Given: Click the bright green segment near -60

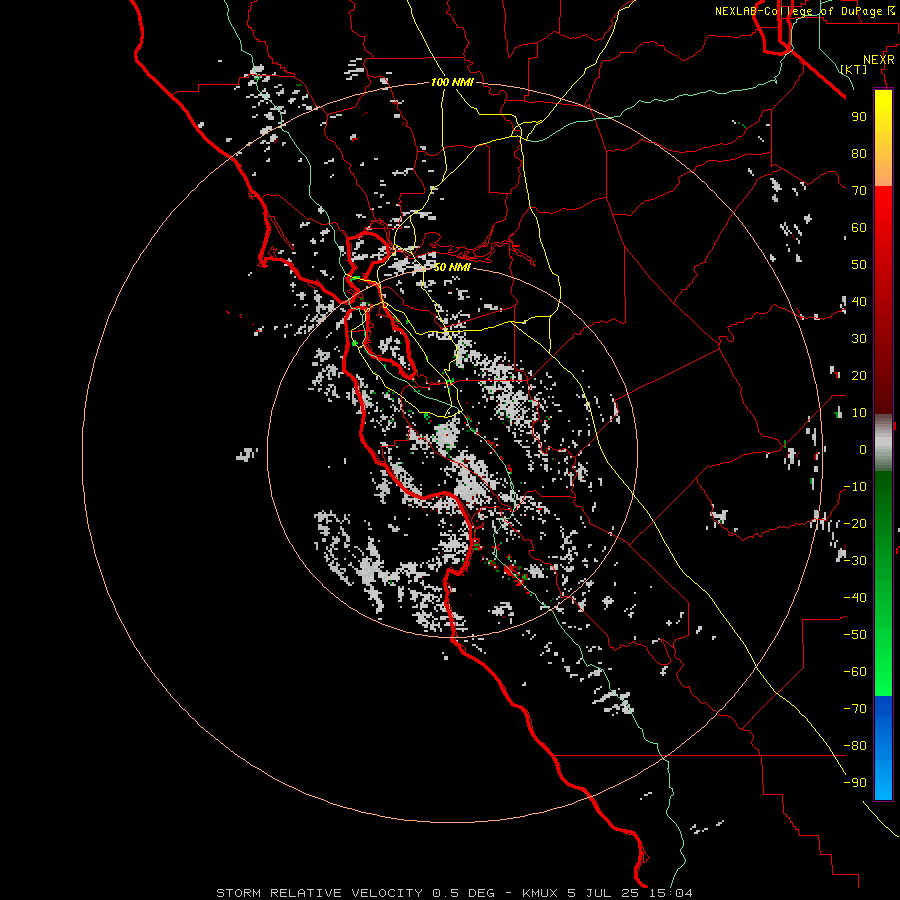Looking at the screenshot, I should point(883,672).
